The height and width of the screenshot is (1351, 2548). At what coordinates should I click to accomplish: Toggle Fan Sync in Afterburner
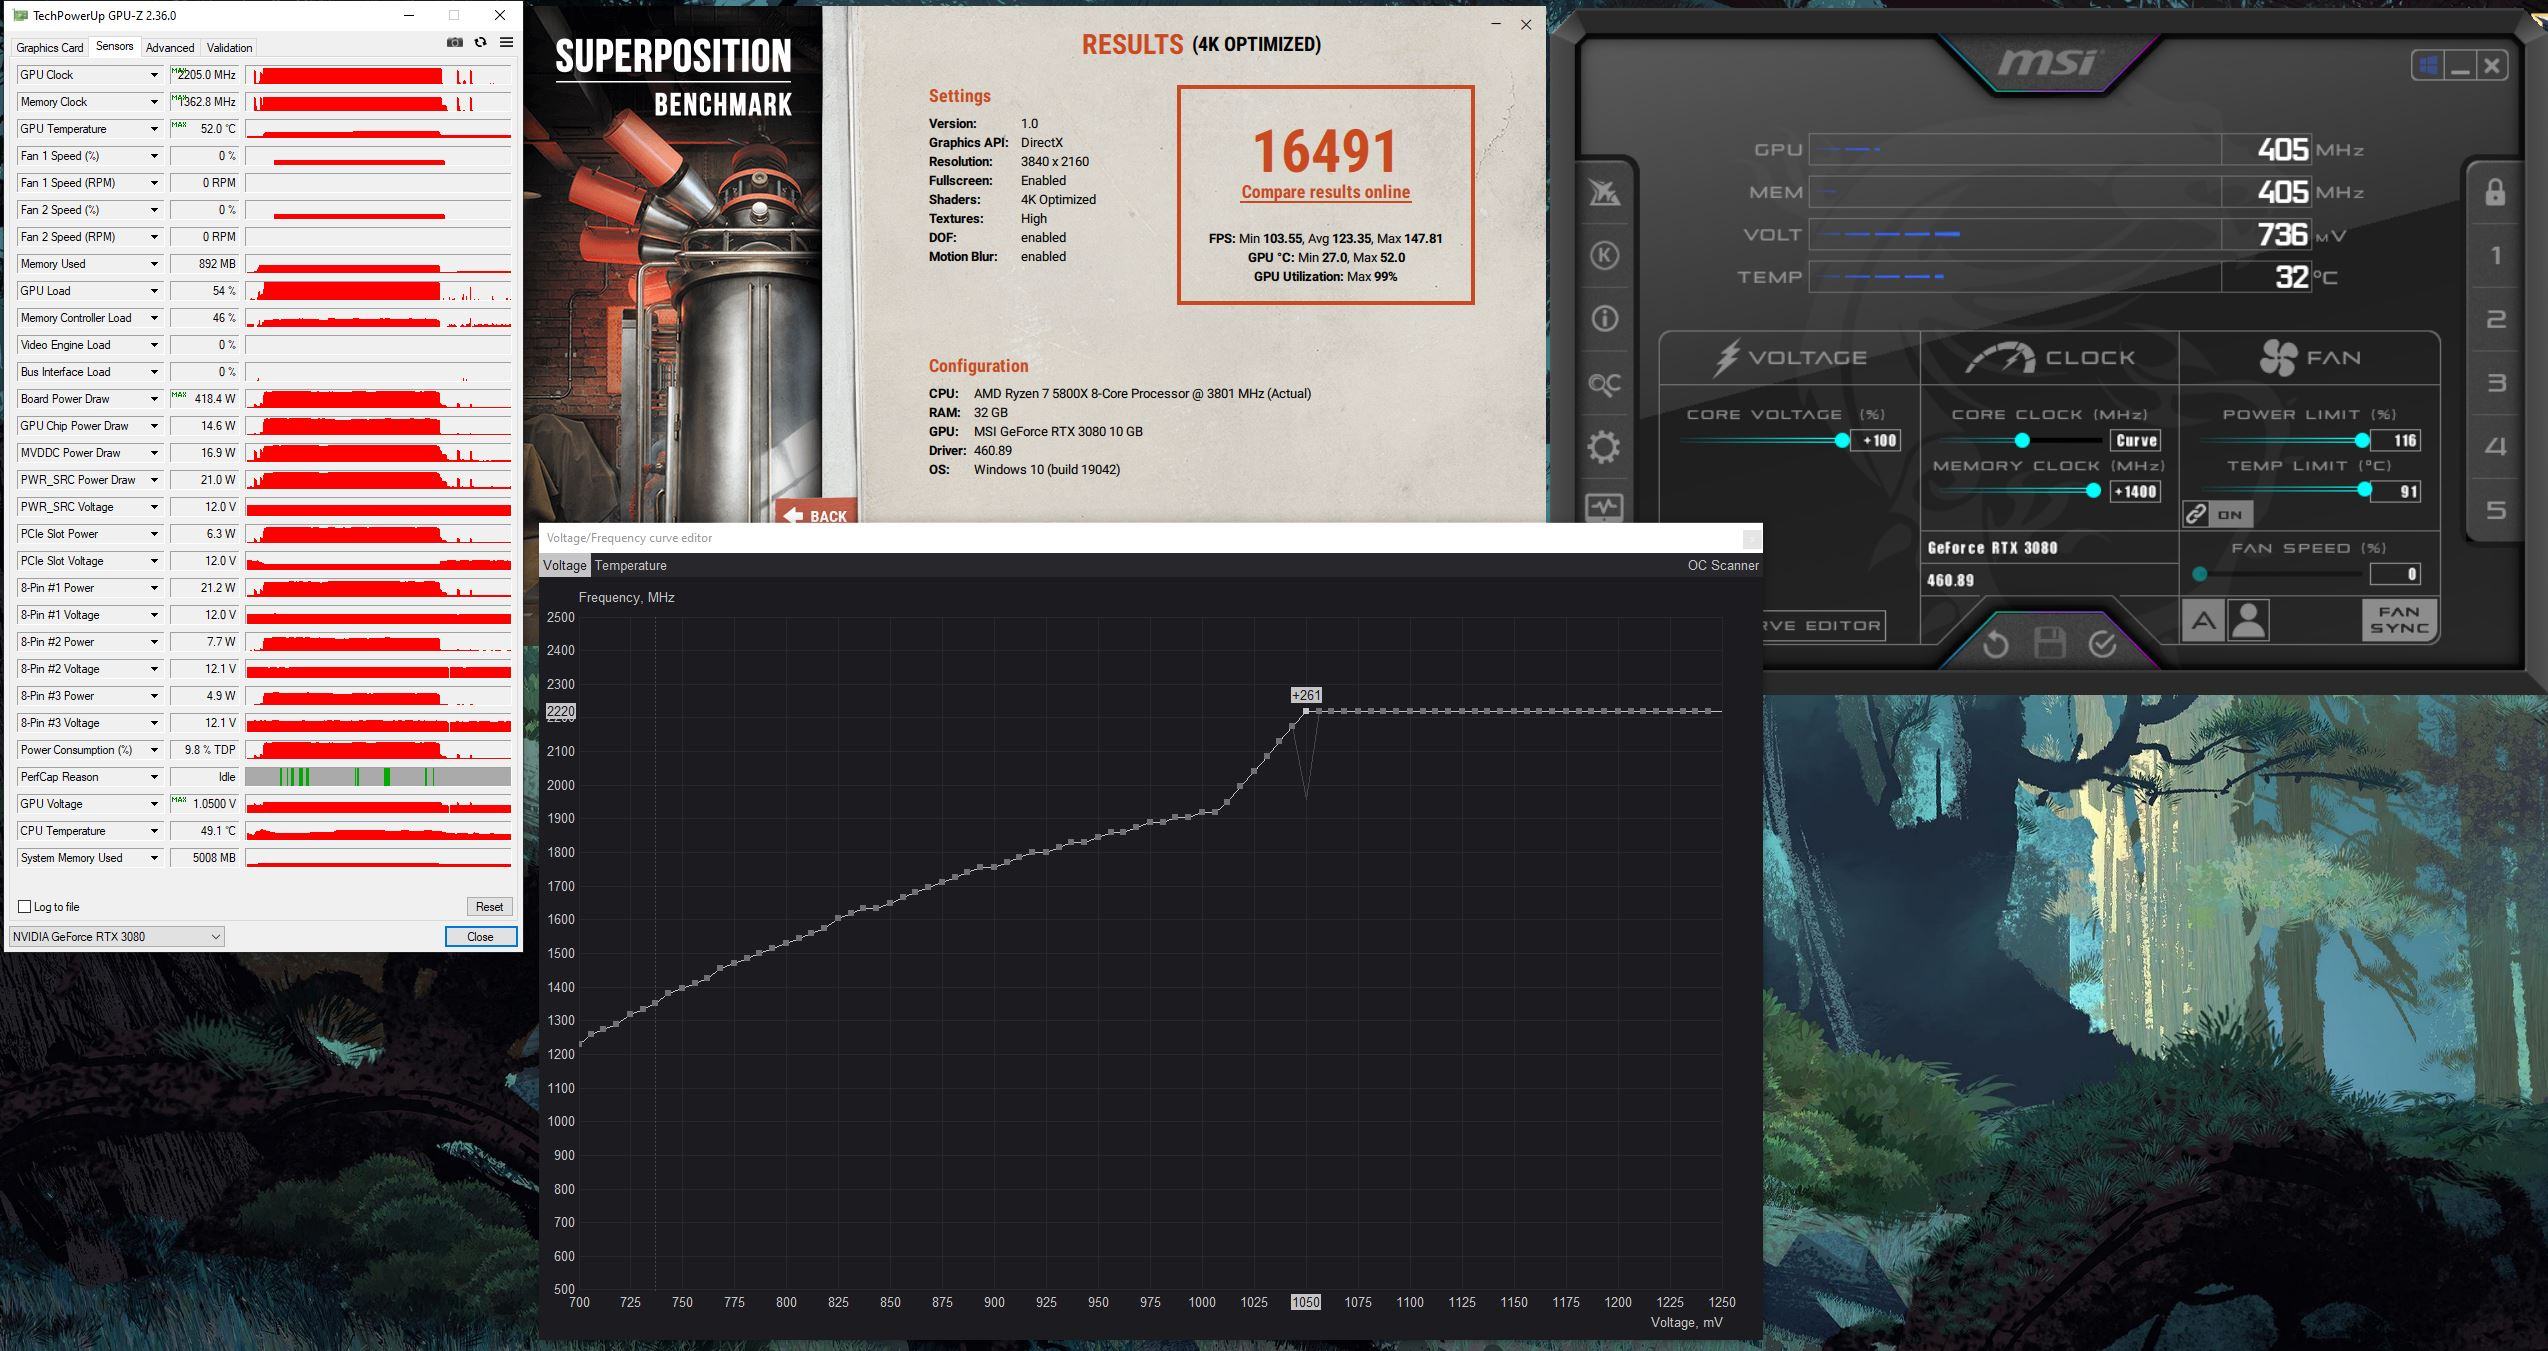(2398, 620)
